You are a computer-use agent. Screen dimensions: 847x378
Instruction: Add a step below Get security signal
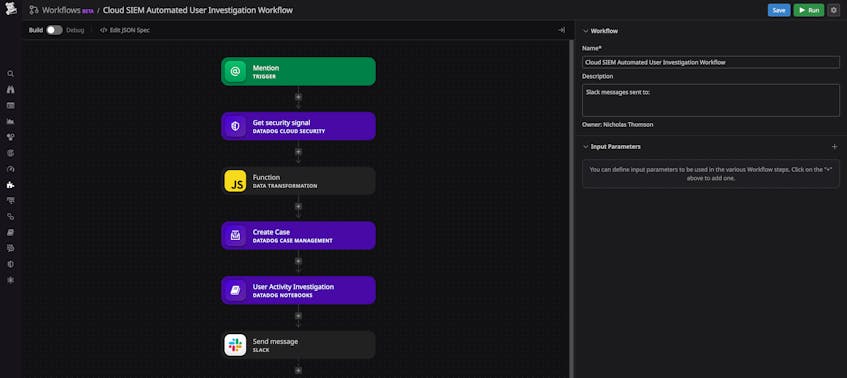pos(298,152)
